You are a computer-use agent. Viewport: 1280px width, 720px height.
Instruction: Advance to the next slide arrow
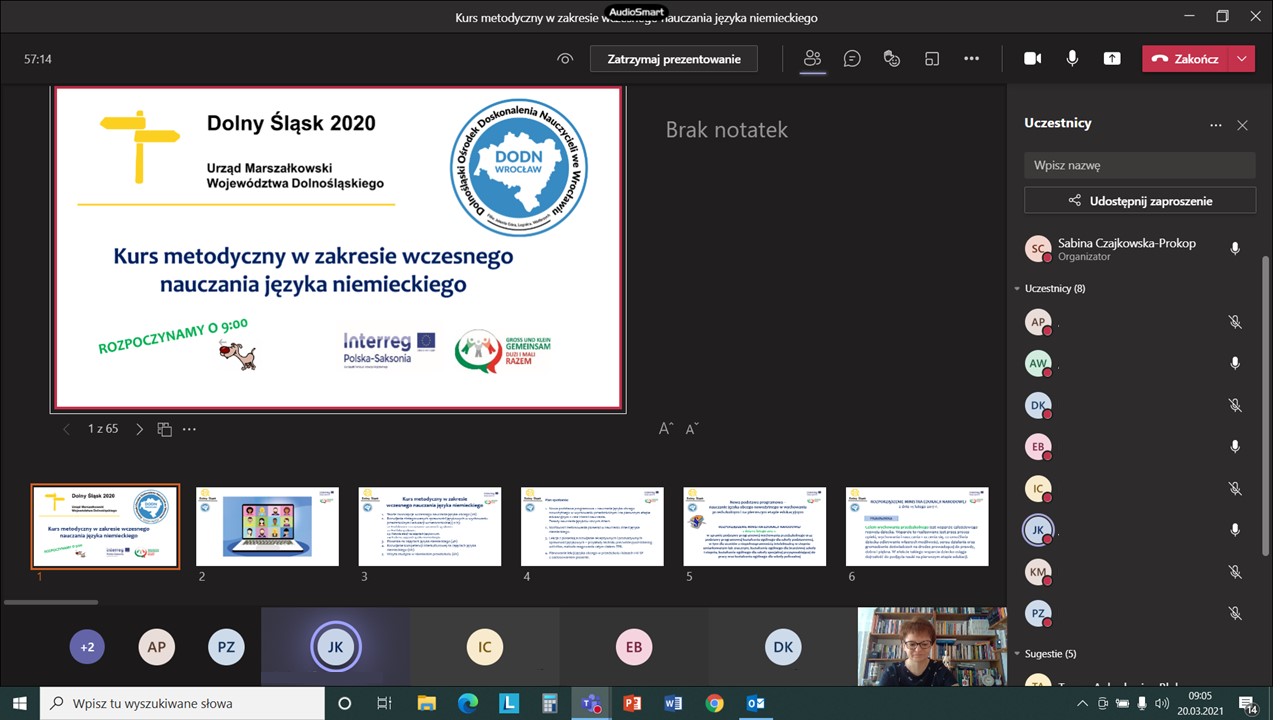pyautogui.click(x=139, y=429)
